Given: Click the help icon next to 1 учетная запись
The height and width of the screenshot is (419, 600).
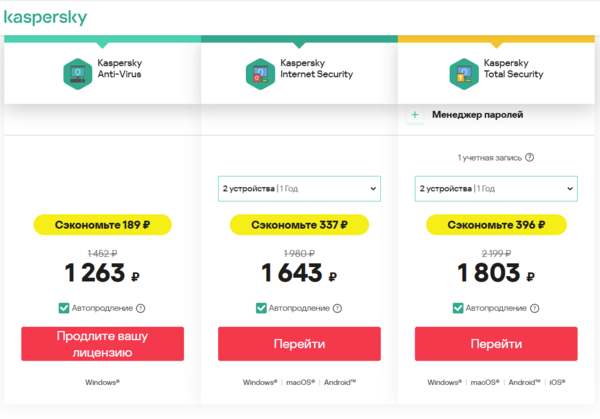Looking at the screenshot, I should click(529, 157).
